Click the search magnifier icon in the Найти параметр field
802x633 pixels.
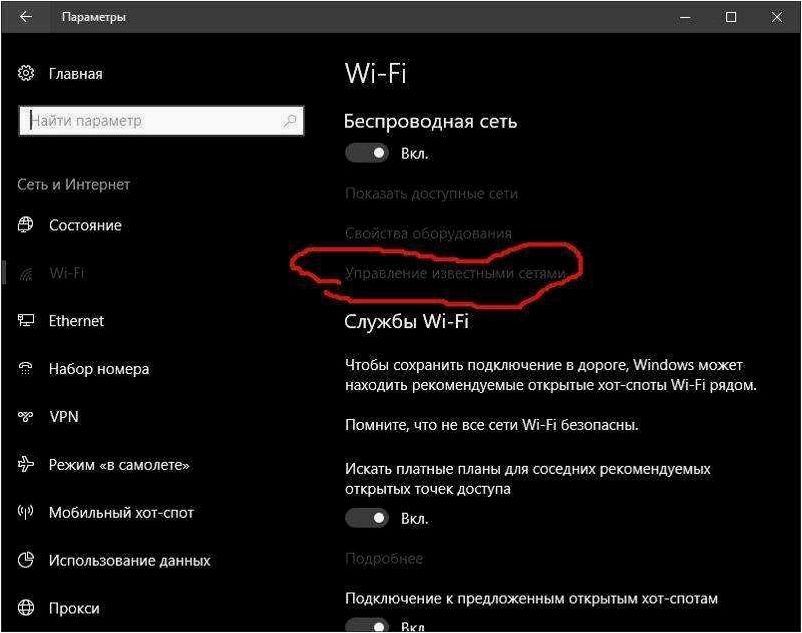tap(290, 121)
